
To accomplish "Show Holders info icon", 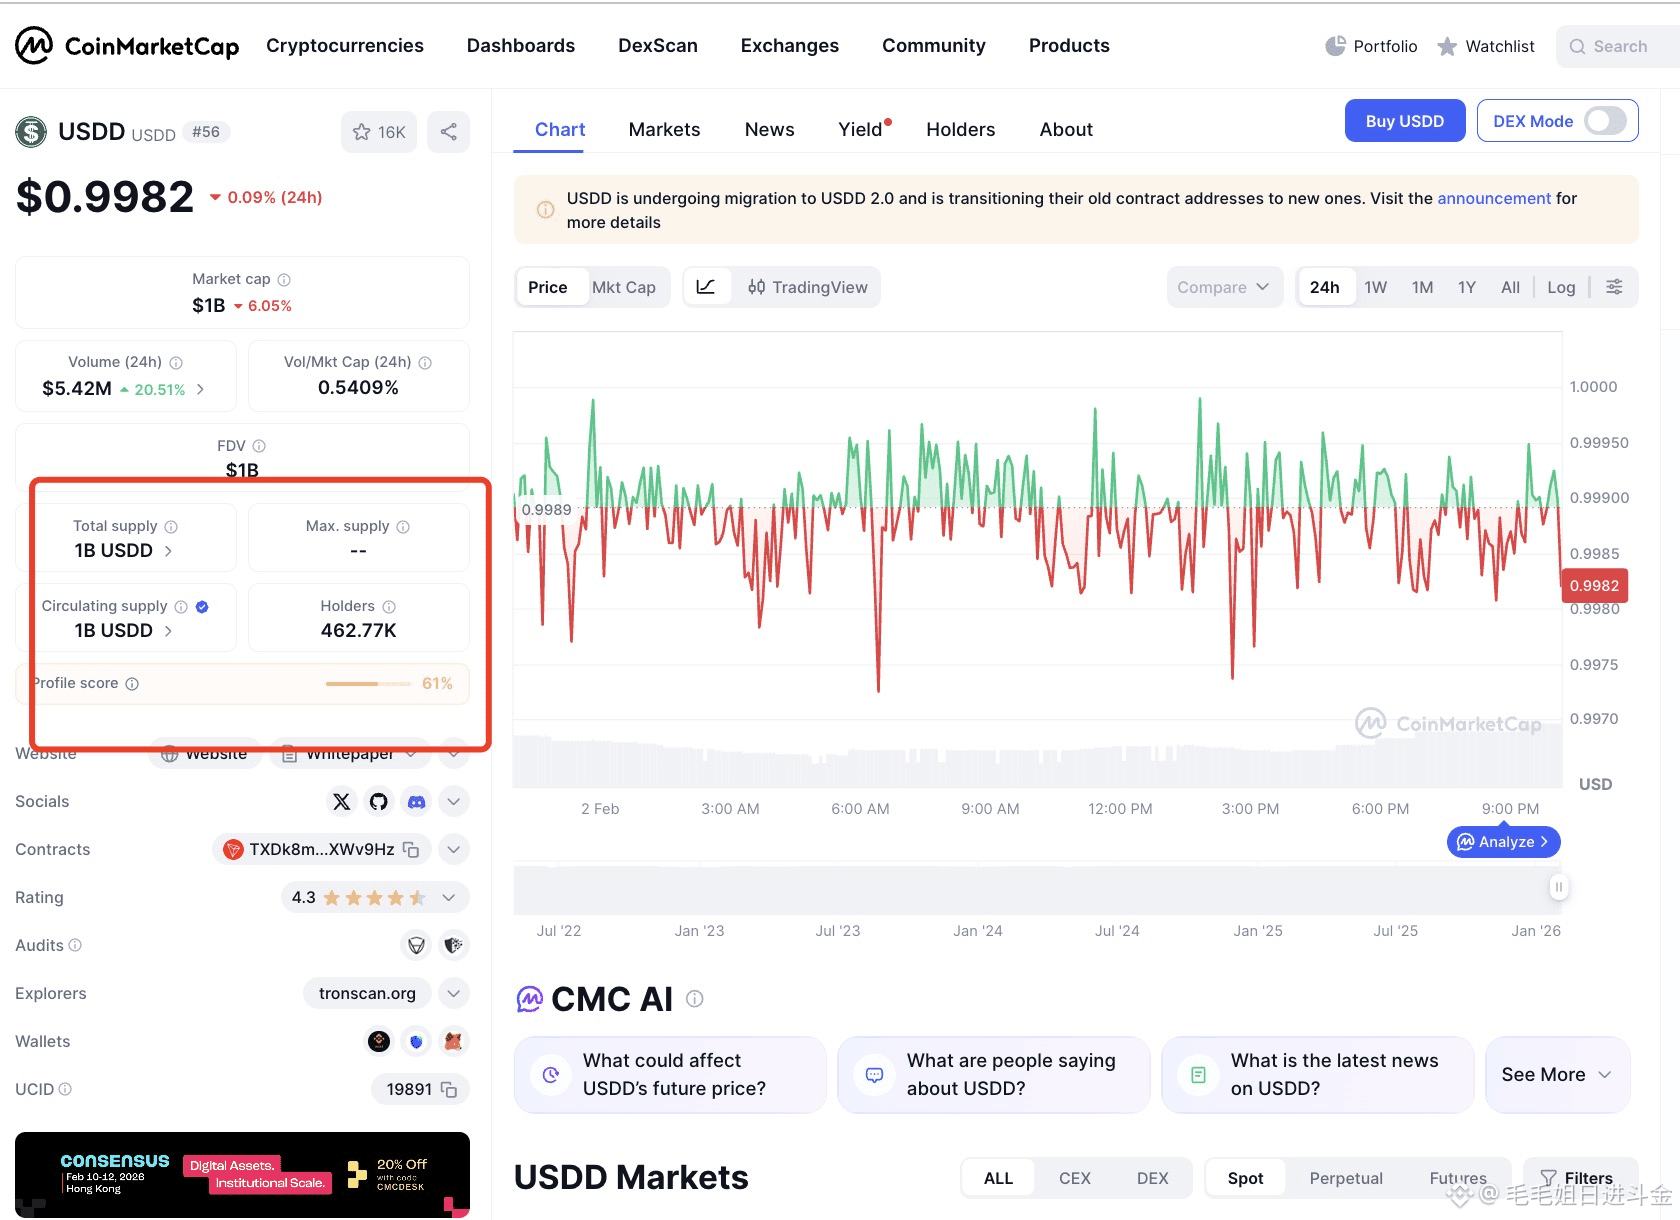I will click(389, 607).
